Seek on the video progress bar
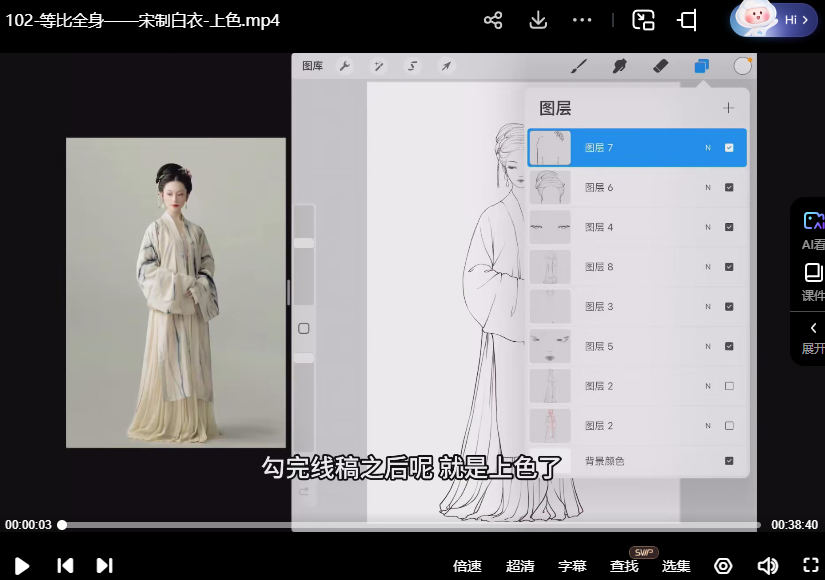 tap(400, 524)
